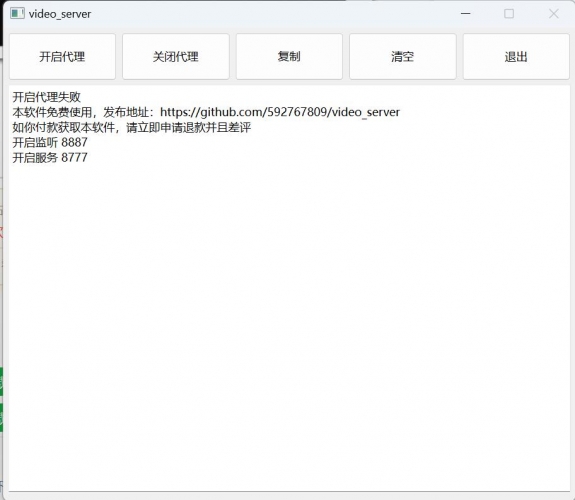Quit via the 退出 button
Screen dimensions: 575x500
pos(516,56)
